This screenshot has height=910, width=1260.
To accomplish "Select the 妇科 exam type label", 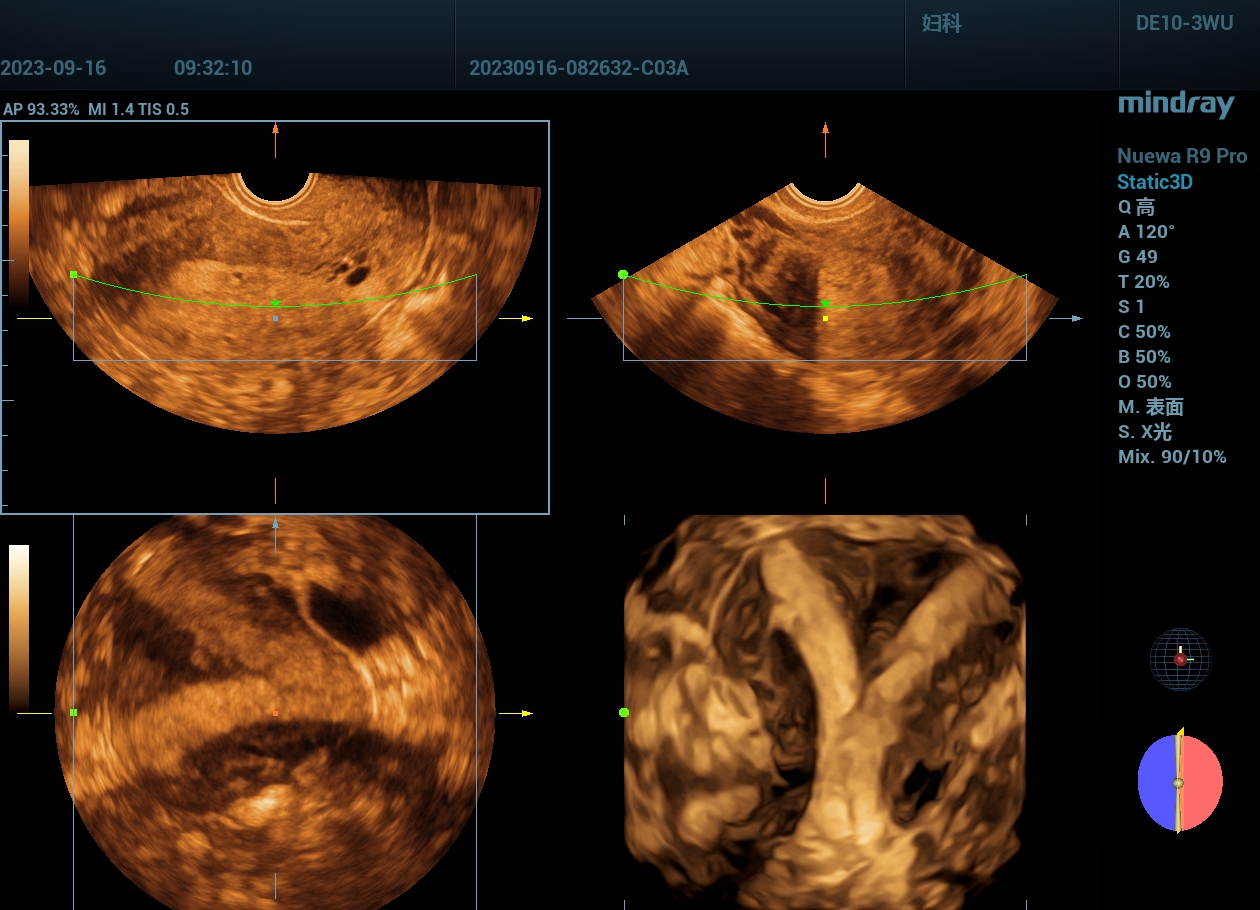I will point(941,24).
